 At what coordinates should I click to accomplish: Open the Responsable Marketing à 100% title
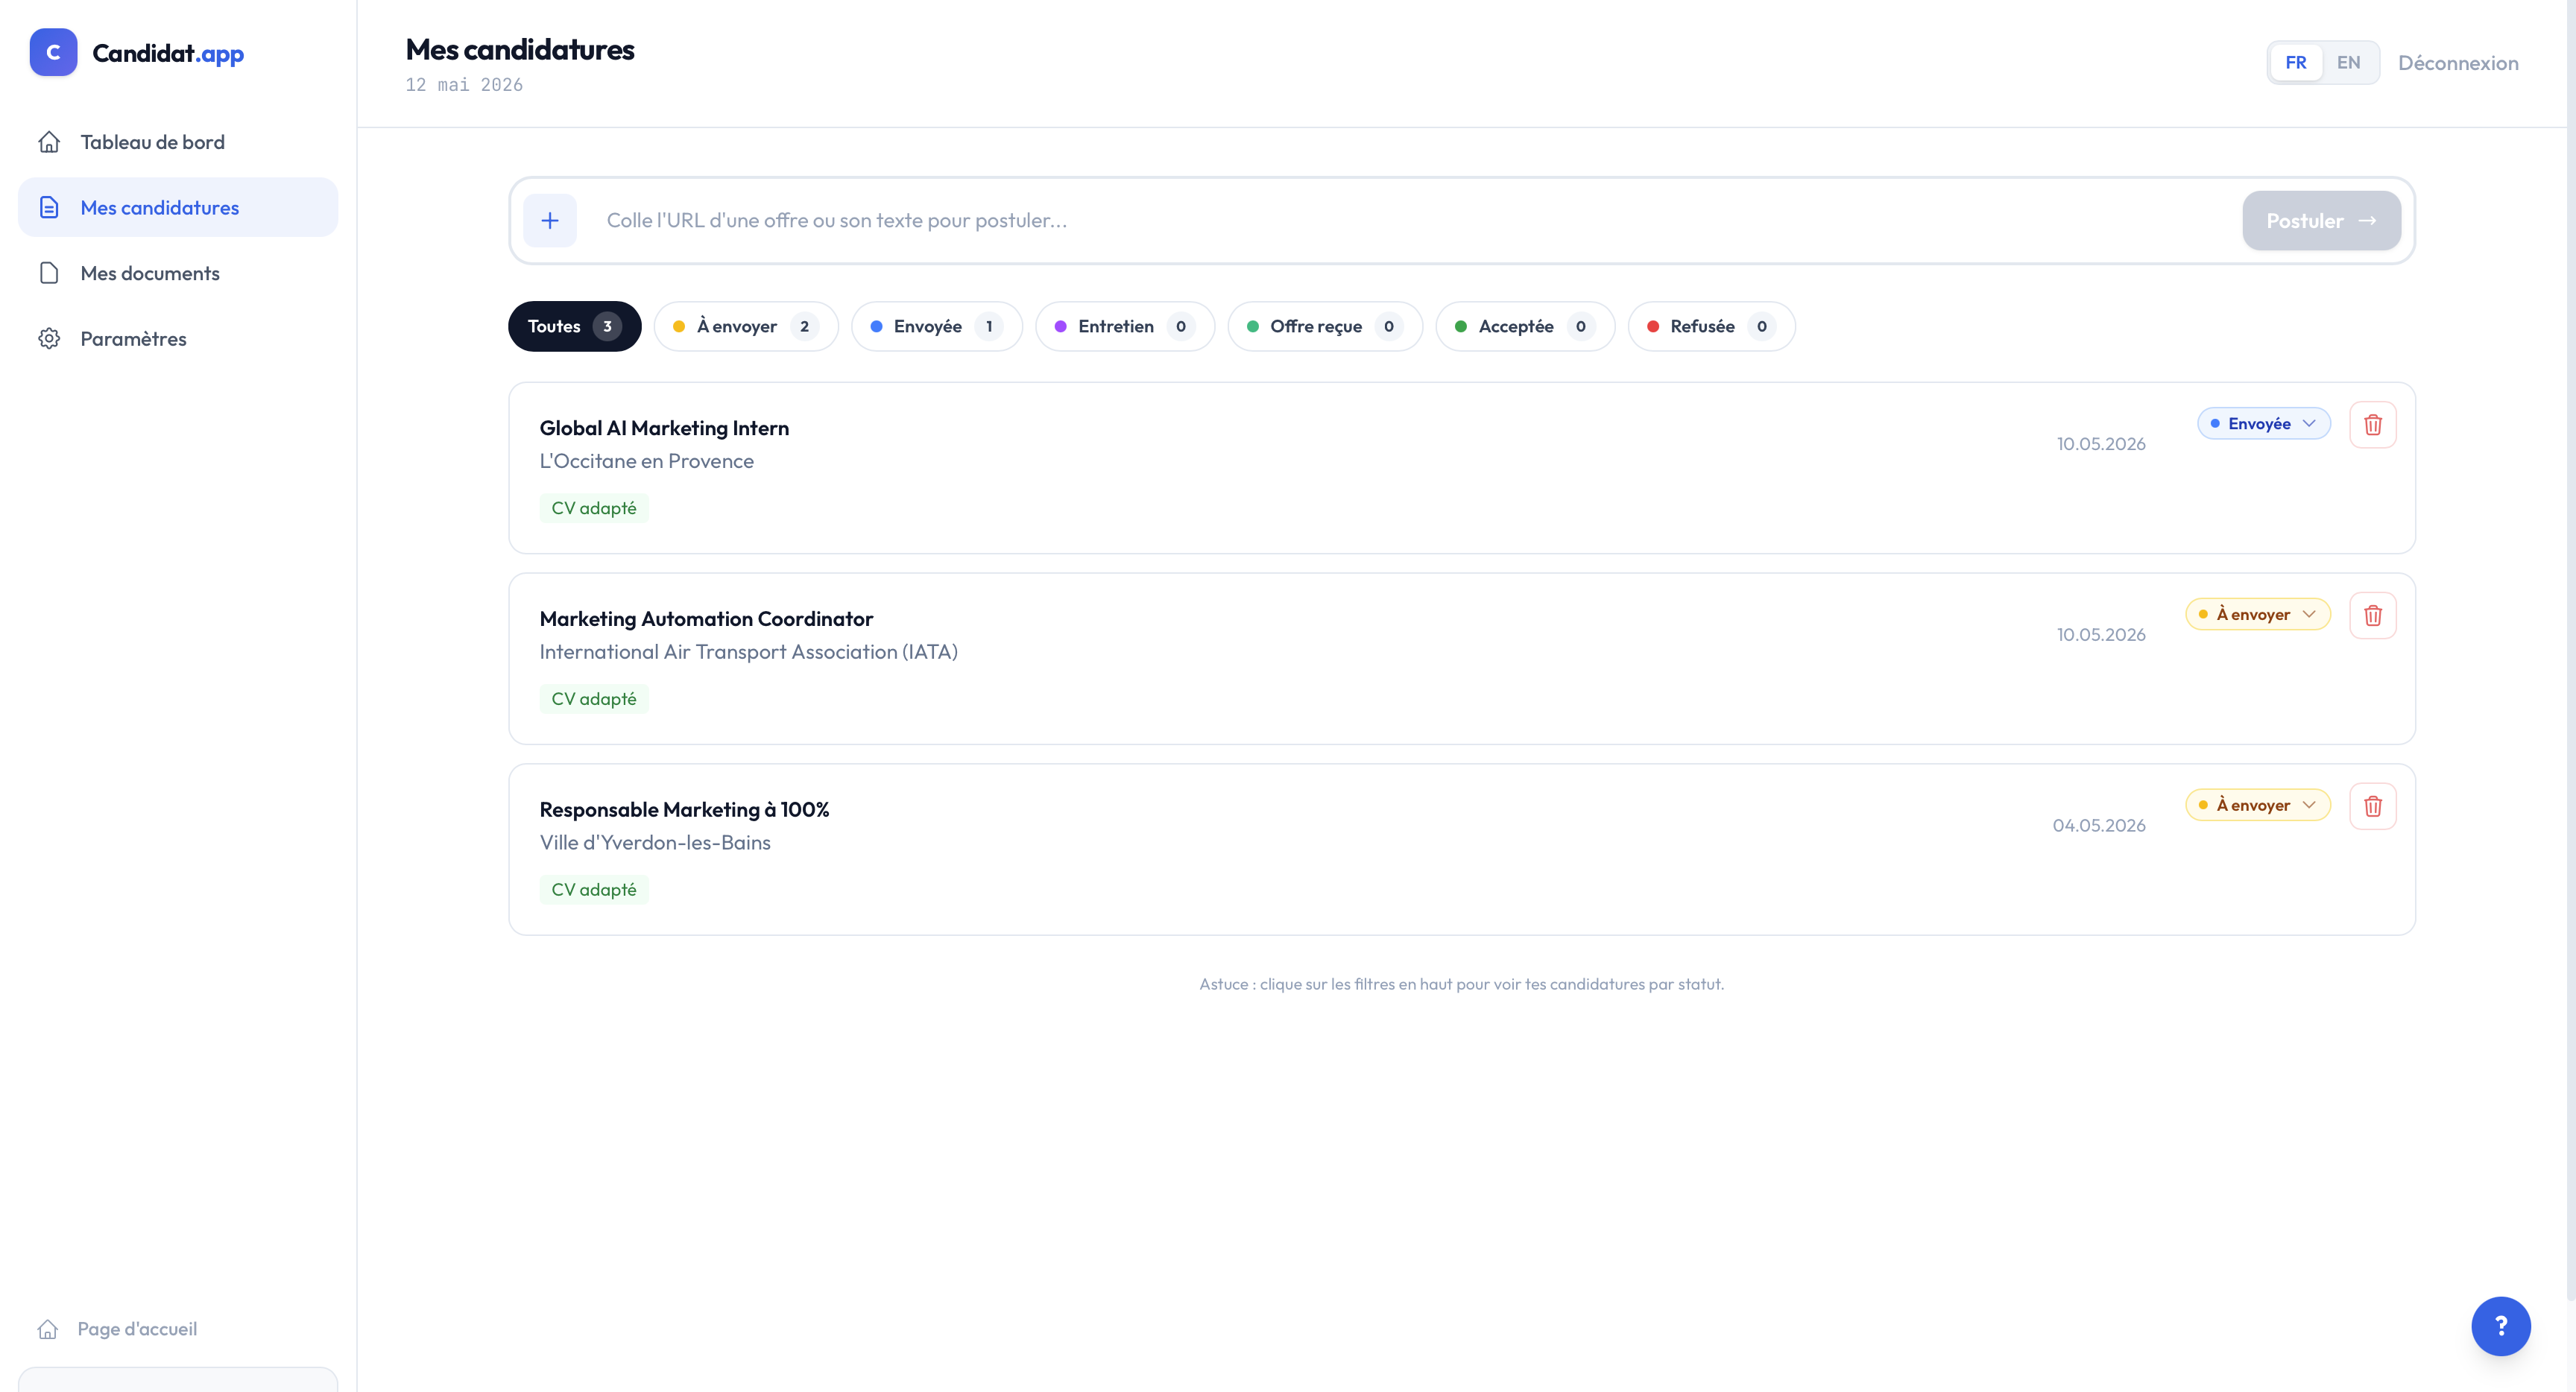point(684,810)
